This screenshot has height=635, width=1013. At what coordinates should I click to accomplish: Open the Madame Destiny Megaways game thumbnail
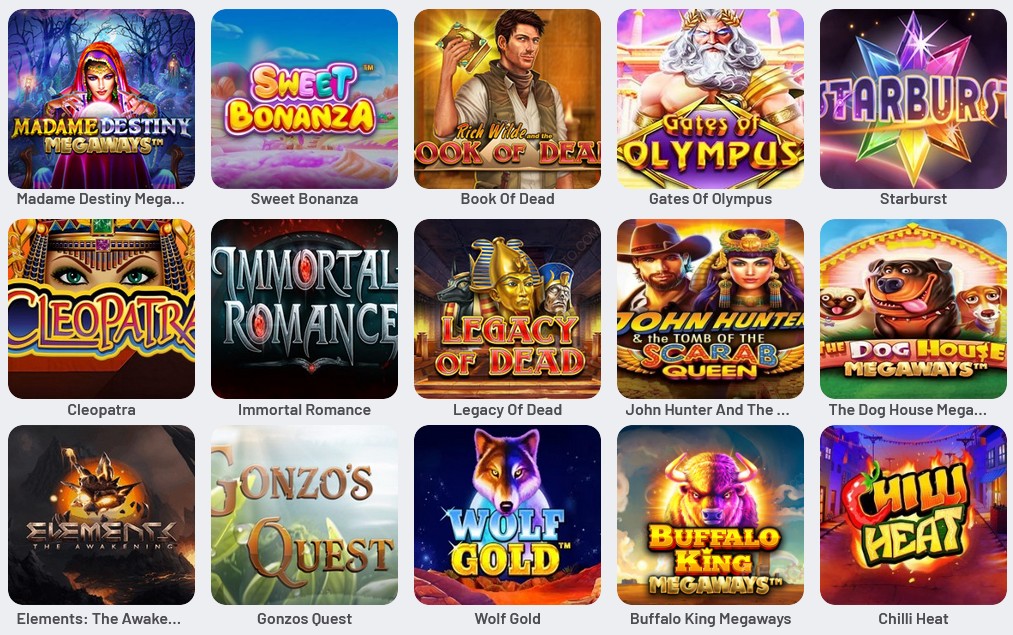(101, 99)
